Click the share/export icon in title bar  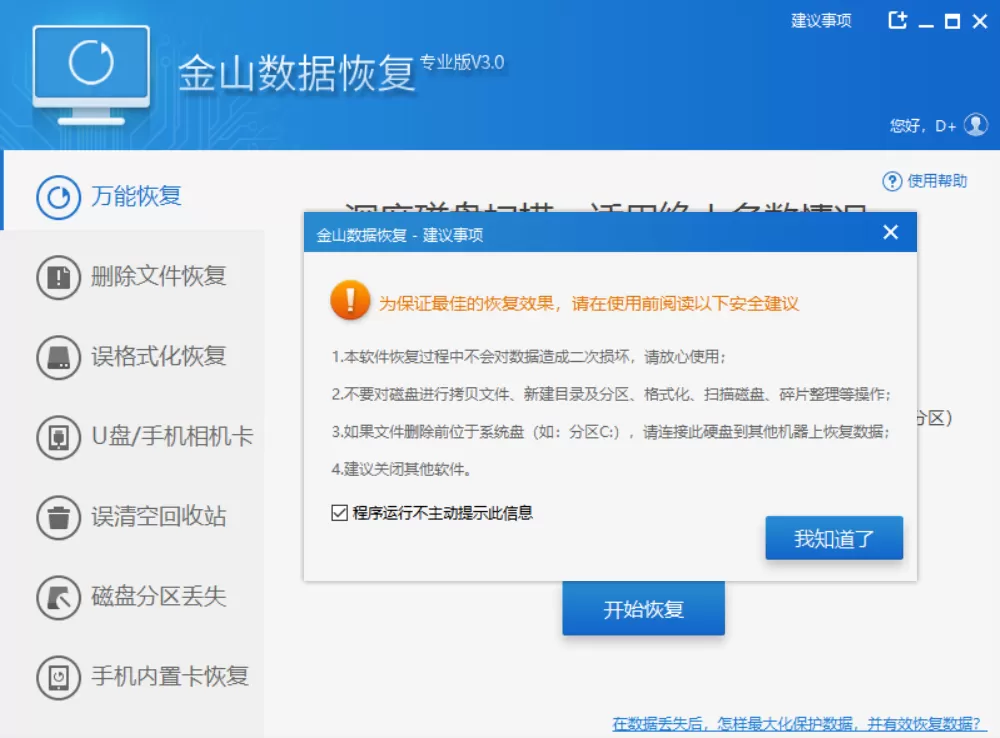[897, 20]
